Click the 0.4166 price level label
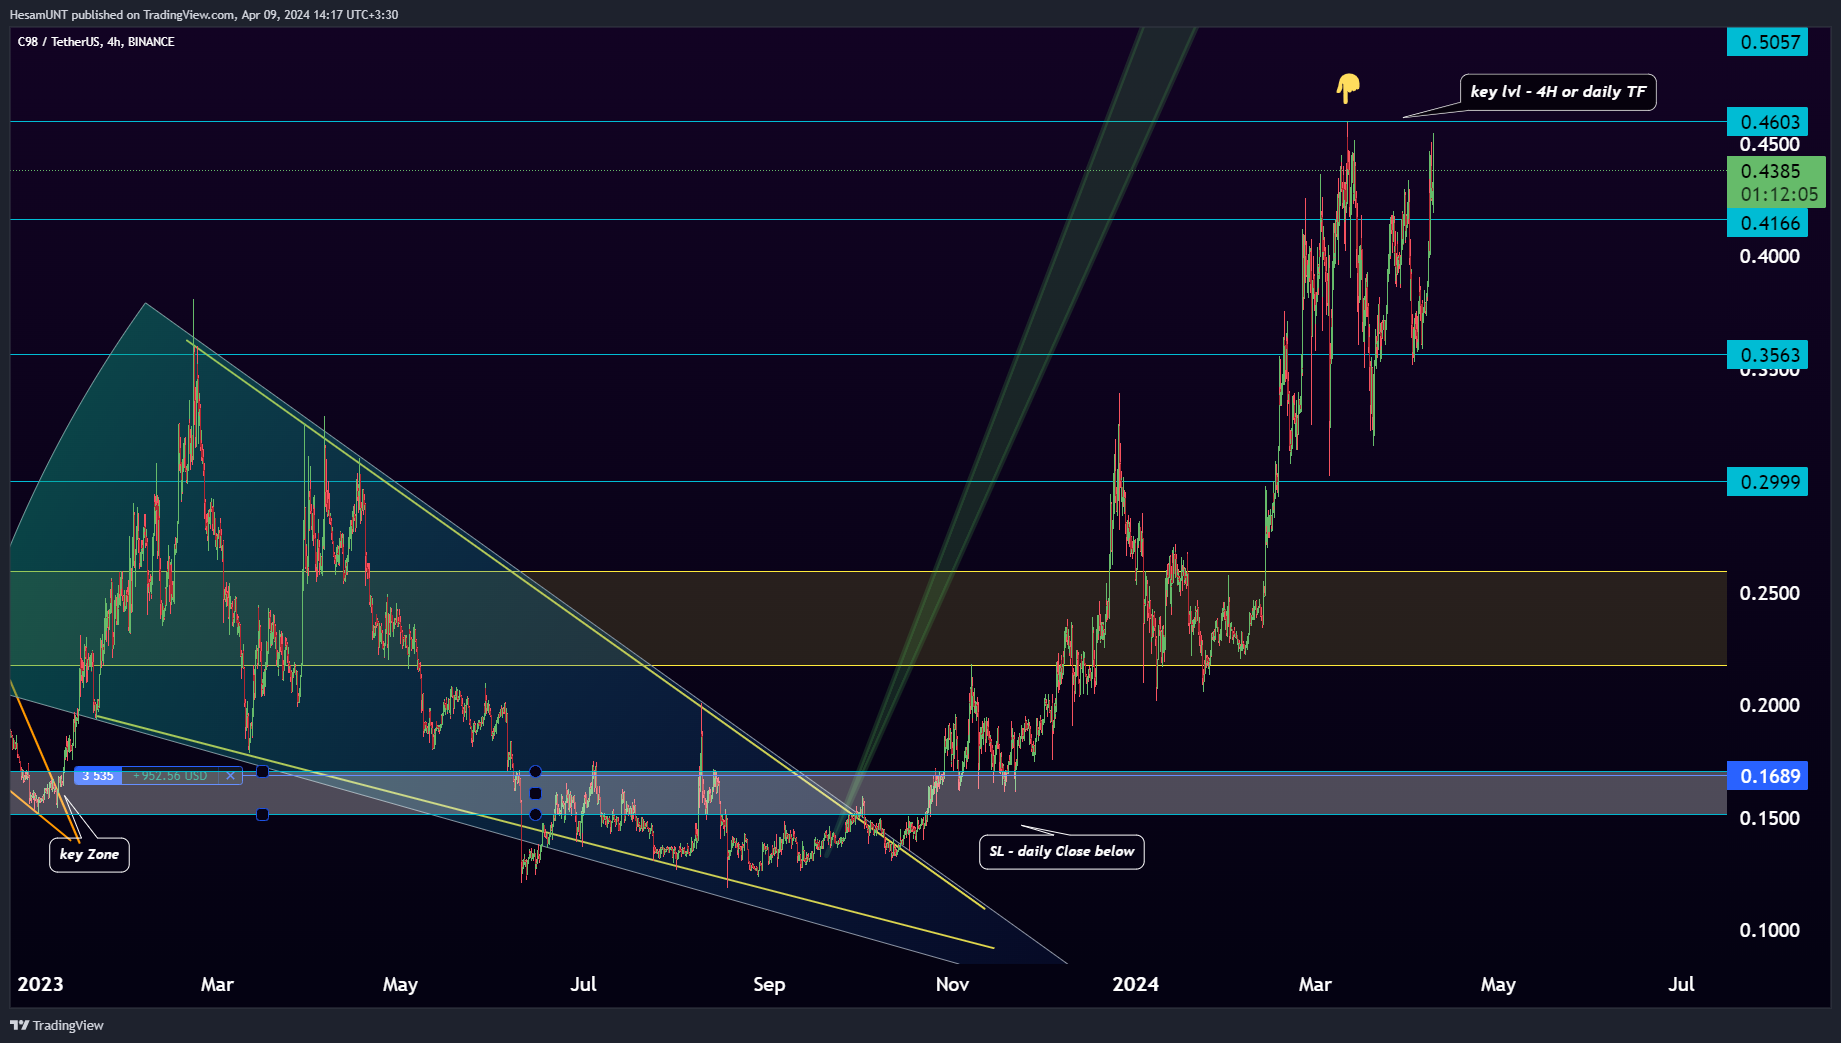Viewport: 1841px width, 1043px height. click(1767, 223)
